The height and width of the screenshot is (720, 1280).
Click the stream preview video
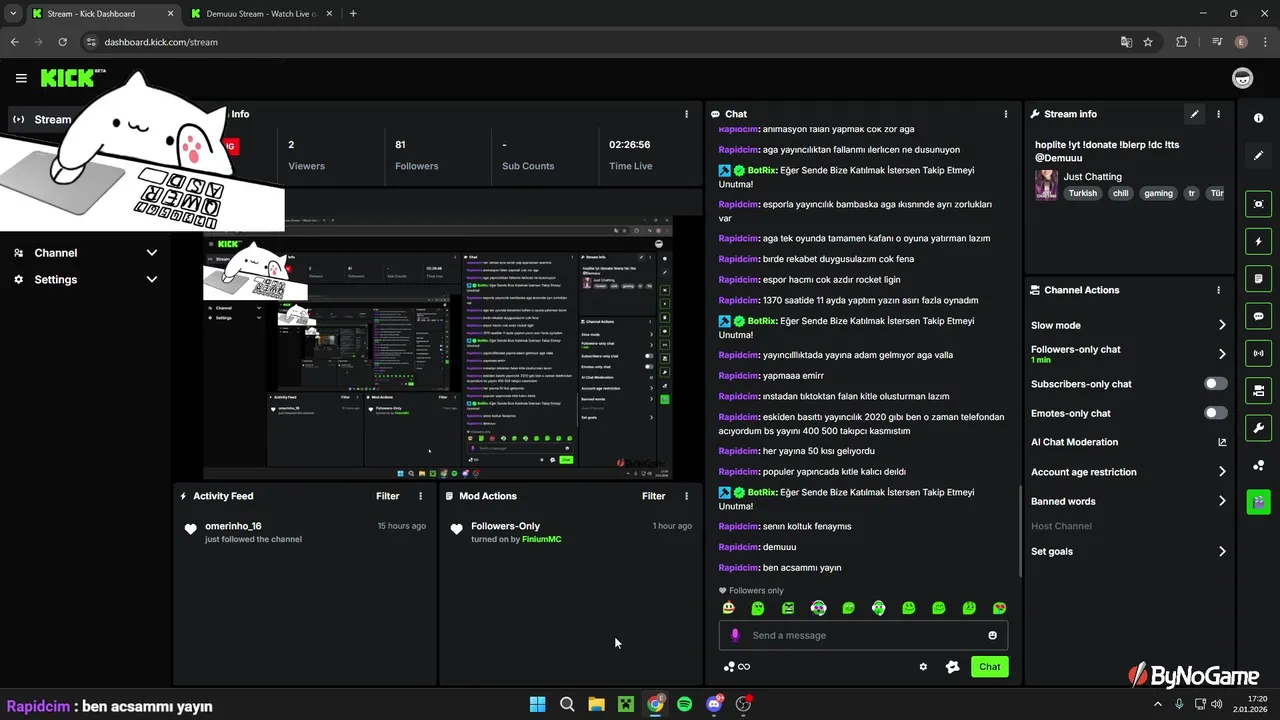[x=438, y=349]
